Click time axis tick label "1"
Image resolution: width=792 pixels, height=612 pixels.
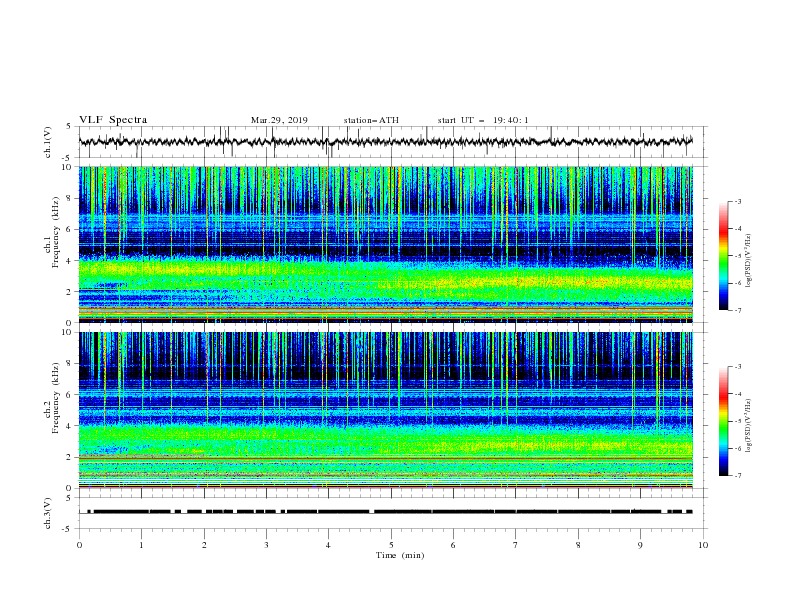tap(142, 545)
